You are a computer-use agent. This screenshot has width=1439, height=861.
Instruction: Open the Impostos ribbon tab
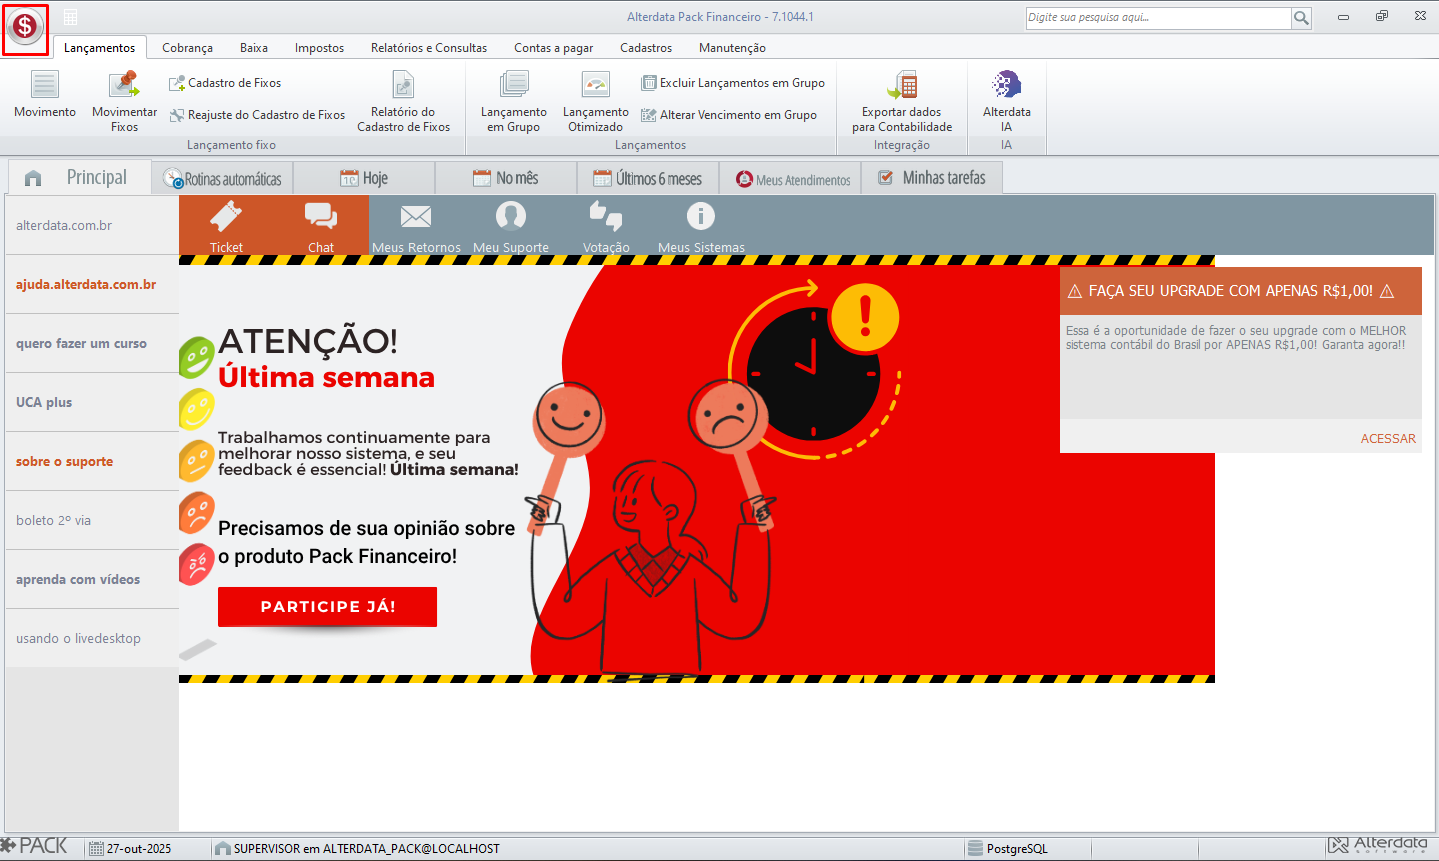coord(319,48)
